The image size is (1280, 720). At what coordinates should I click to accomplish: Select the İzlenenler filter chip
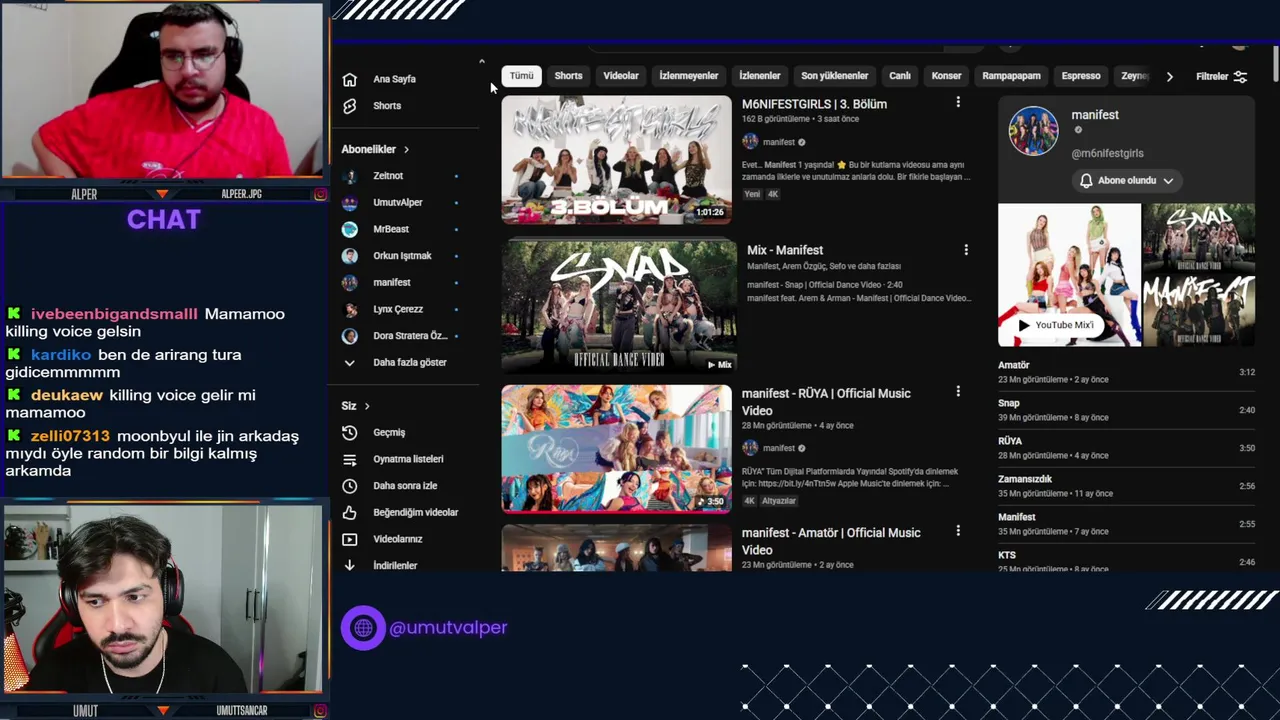[760, 76]
